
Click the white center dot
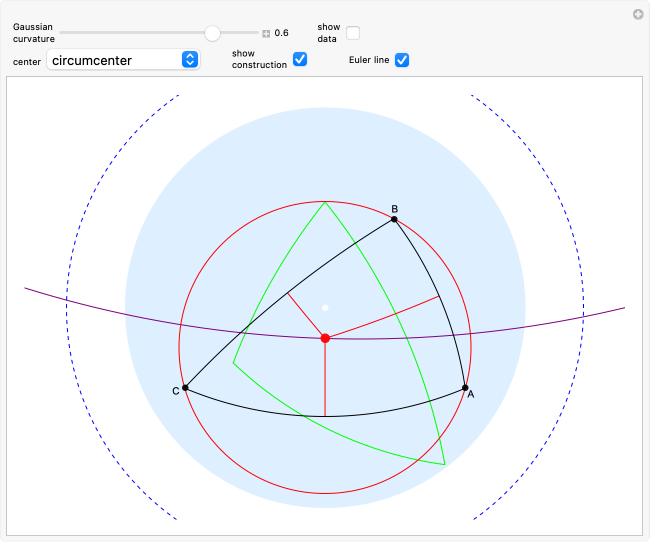pyautogui.click(x=325, y=308)
